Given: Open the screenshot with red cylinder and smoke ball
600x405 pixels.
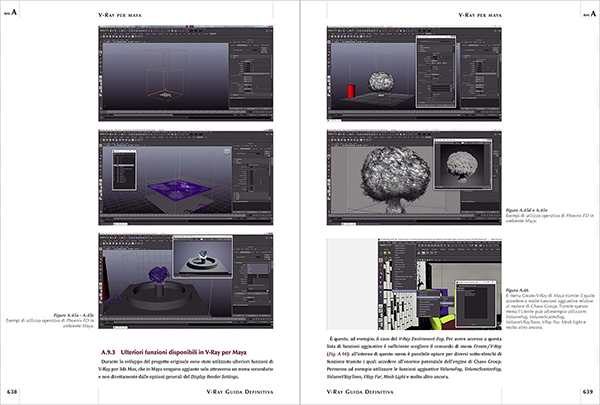Looking at the screenshot, I should coord(414,73).
